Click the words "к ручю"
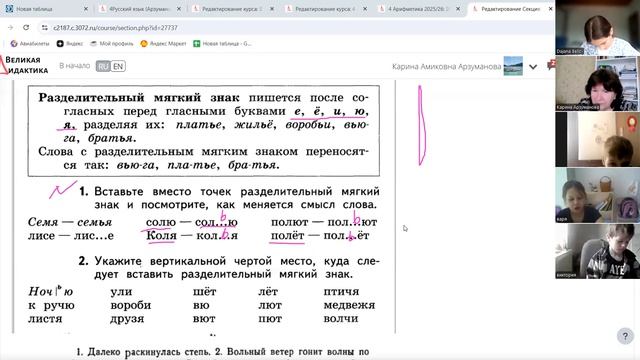 [x=51, y=306]
